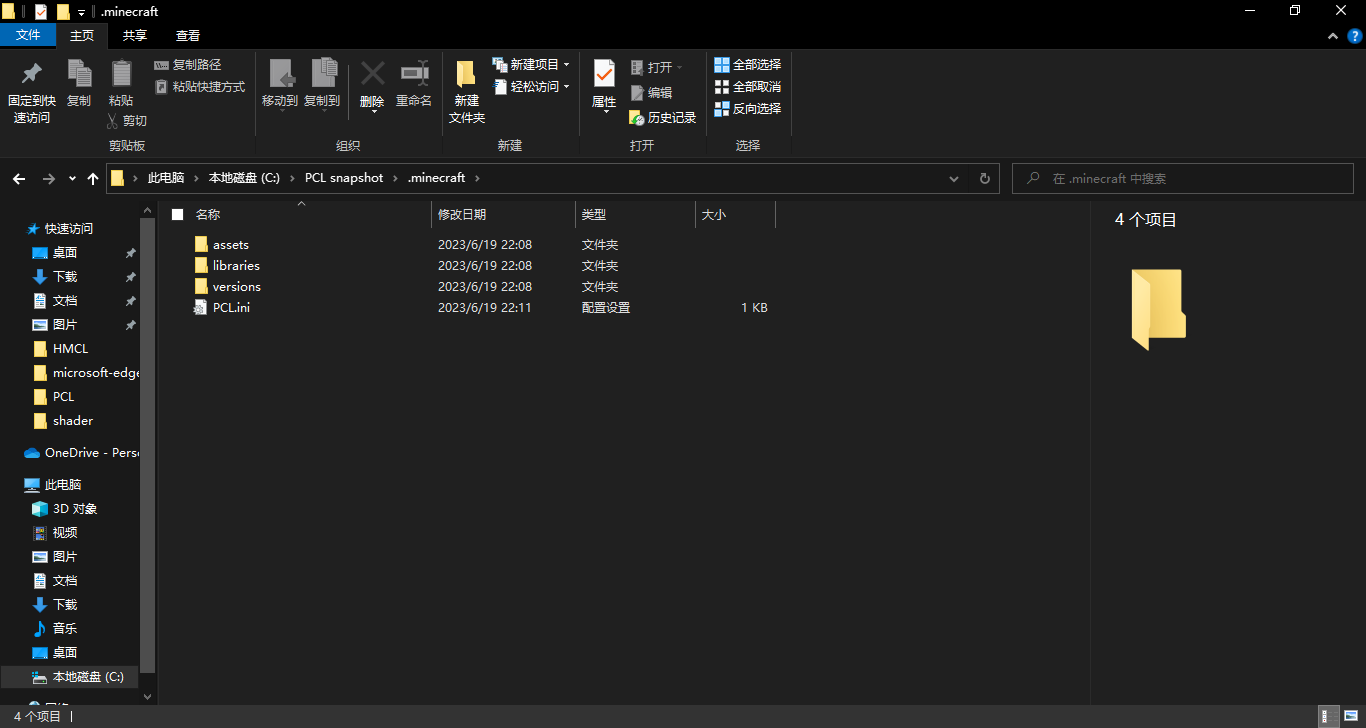Navigate to PCL snapshot via breadcrumb
Screen dimensions: 1366x728
click(x=344, y=178)
